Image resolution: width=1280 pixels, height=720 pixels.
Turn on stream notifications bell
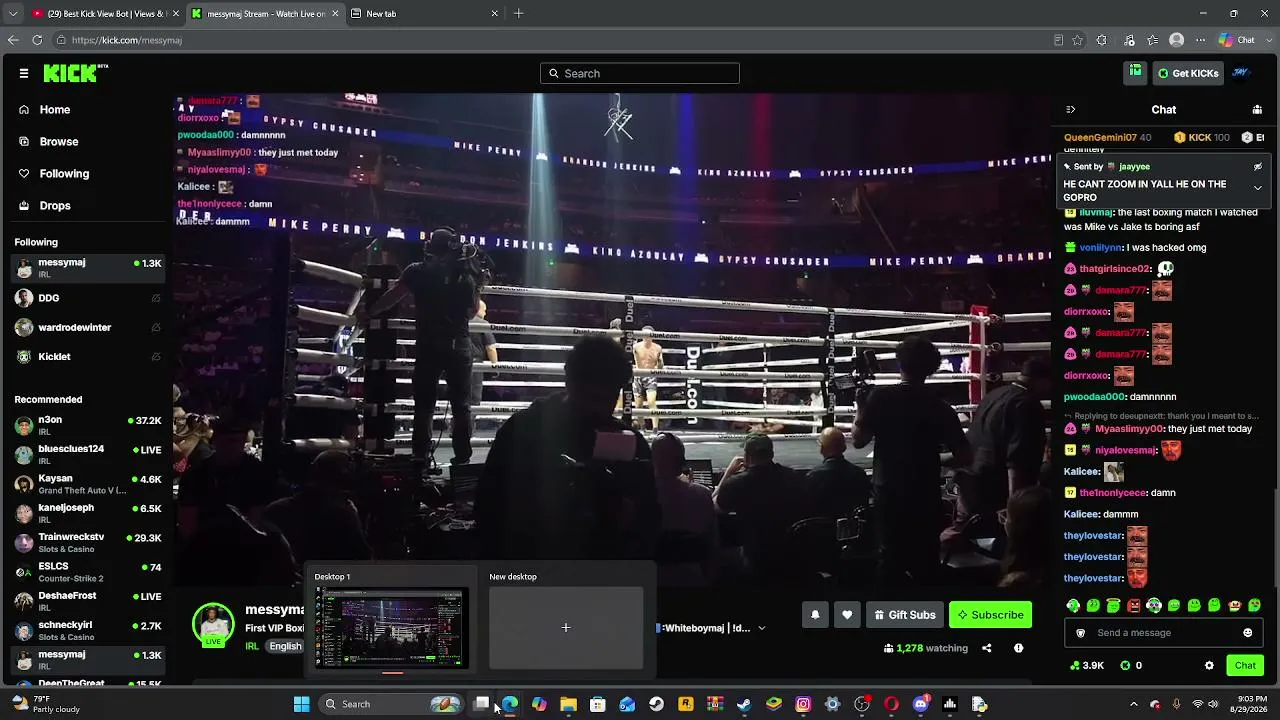pyautogui.click(x=815, y=615)
